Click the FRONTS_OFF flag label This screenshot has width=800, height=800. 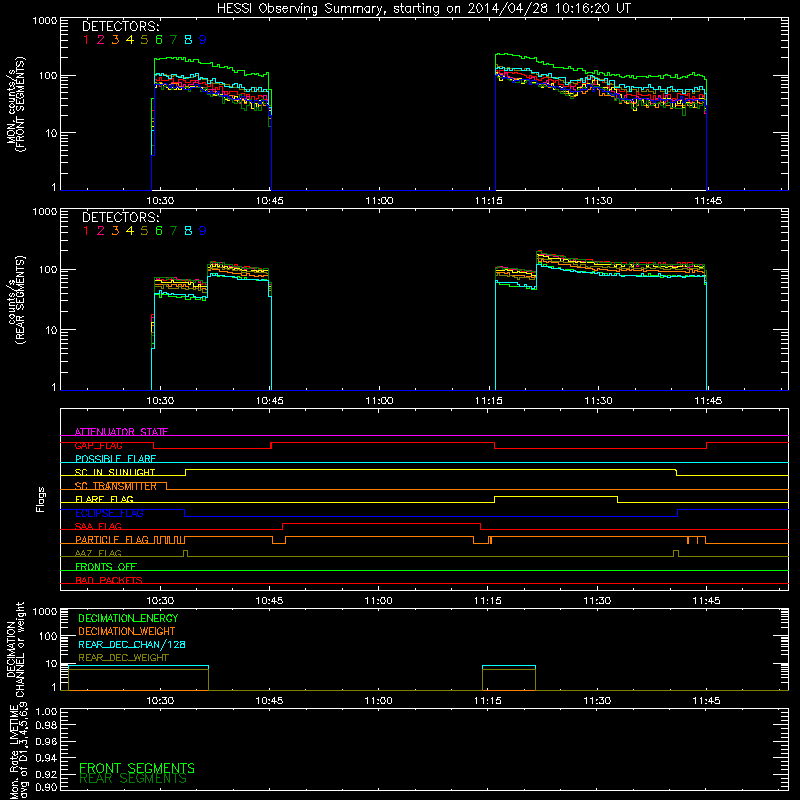pyautogui.click(x=106, y=567)
